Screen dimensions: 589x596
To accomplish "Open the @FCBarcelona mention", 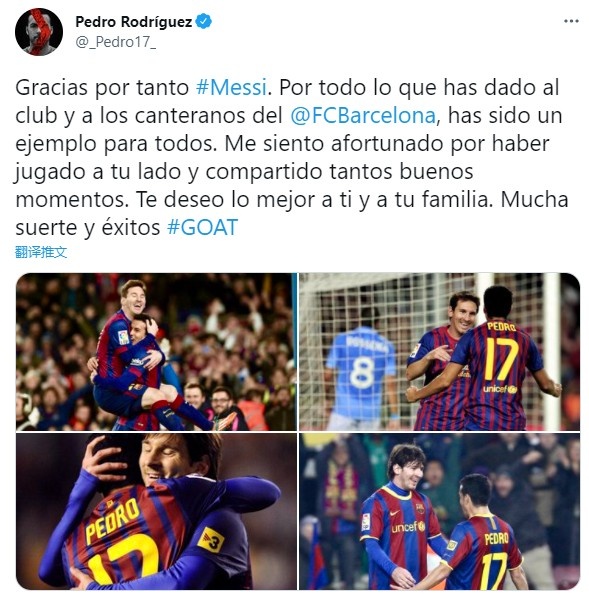I will coord(363,116).
